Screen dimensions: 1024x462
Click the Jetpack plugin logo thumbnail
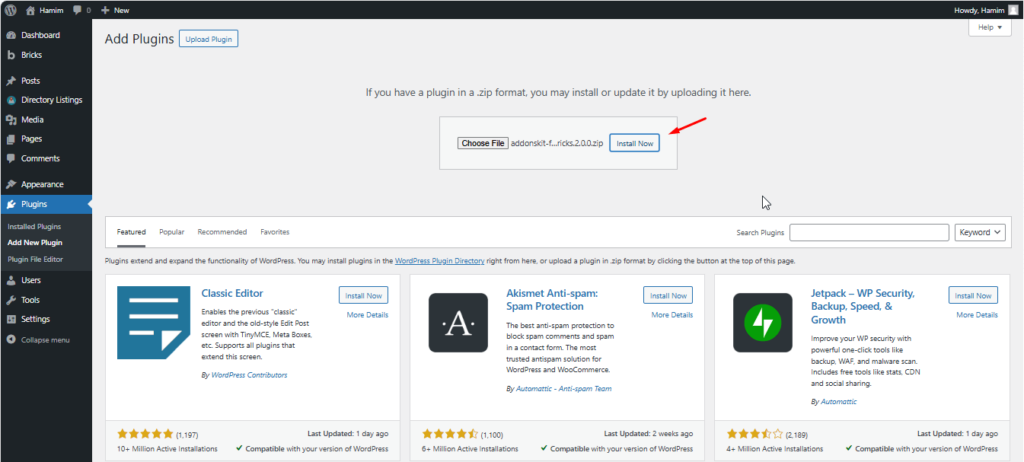click(762, 323)
